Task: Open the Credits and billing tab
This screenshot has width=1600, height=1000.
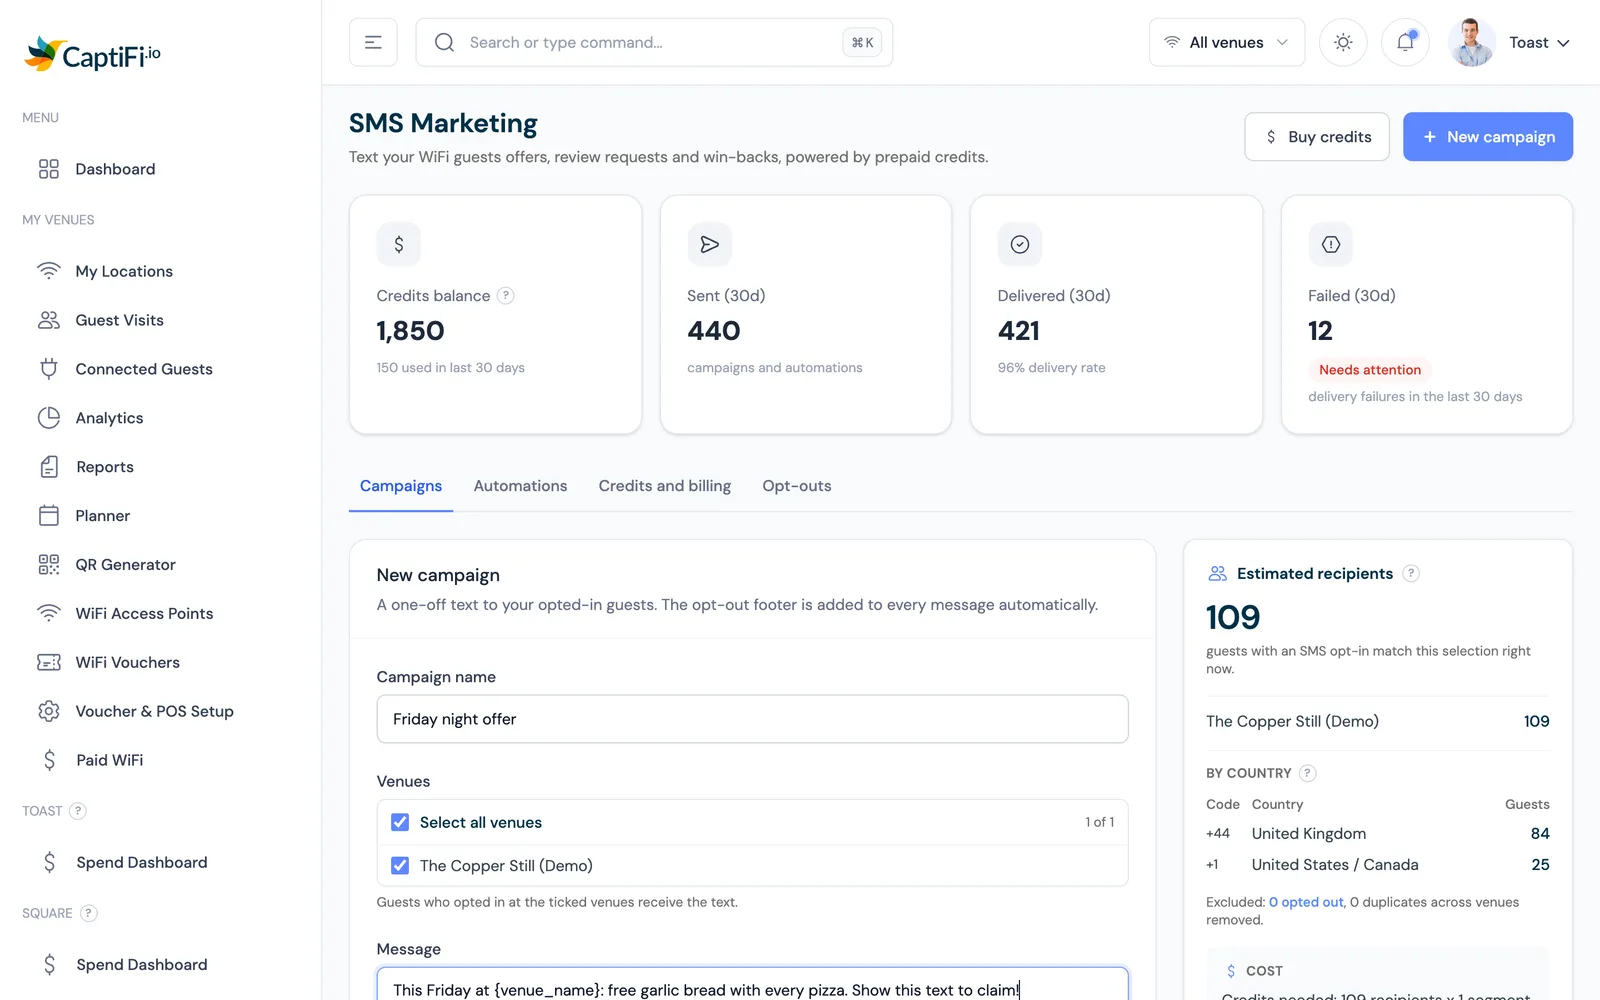Action: point(665,486)
